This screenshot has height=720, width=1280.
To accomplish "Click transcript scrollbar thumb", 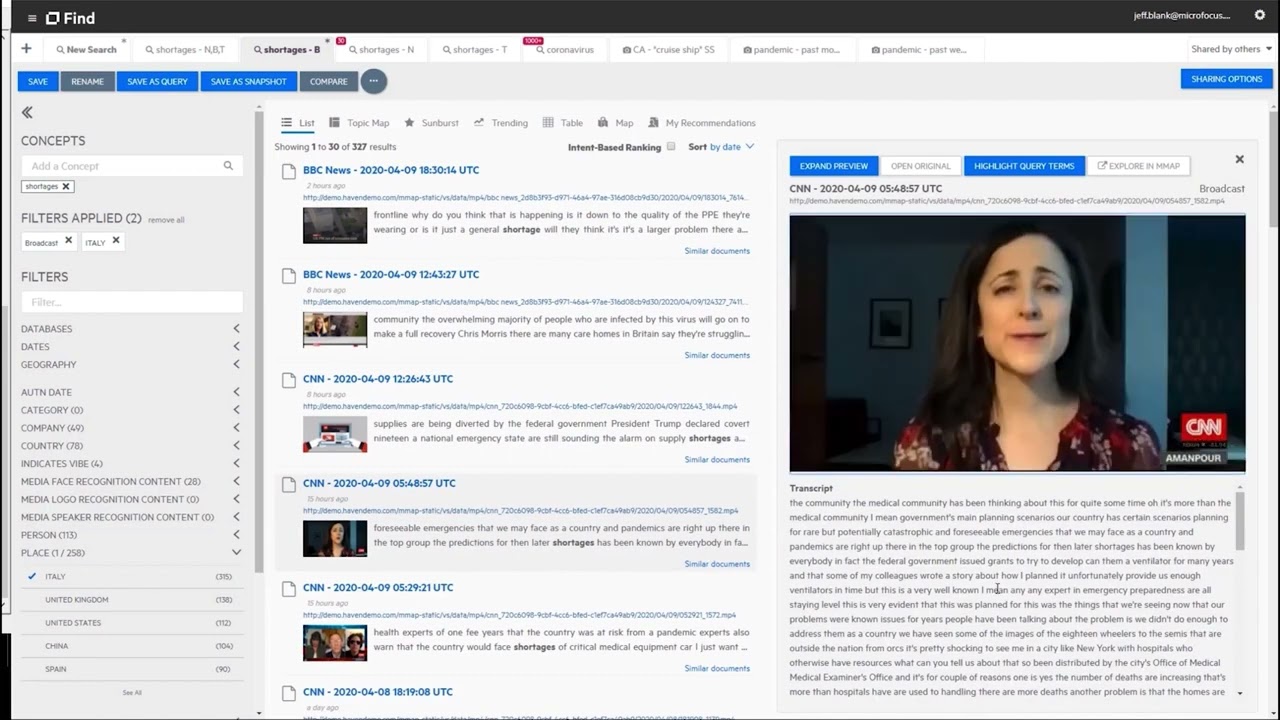I will tap(1240, 520).
